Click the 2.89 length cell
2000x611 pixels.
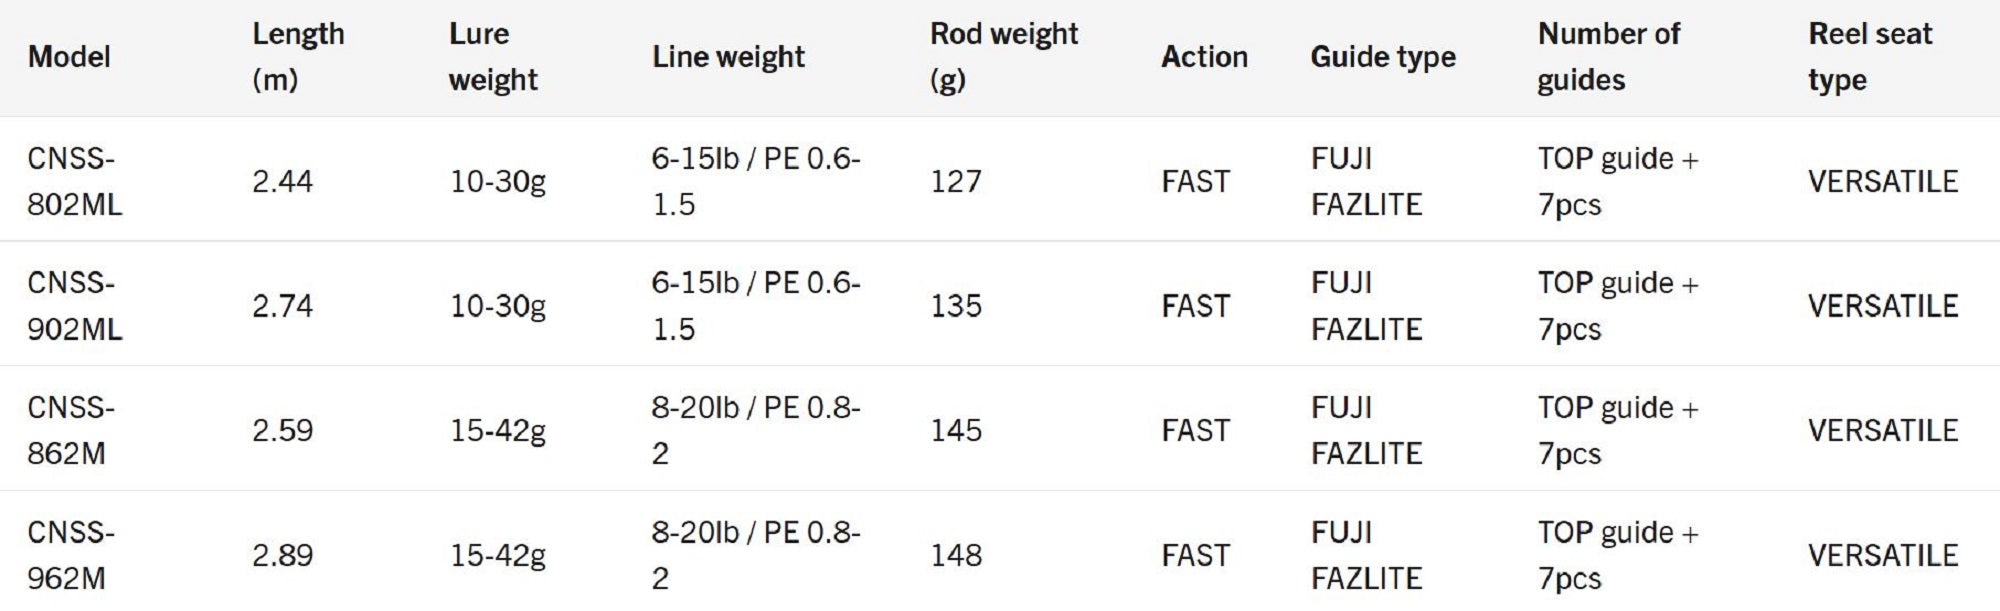coord(282,555)
